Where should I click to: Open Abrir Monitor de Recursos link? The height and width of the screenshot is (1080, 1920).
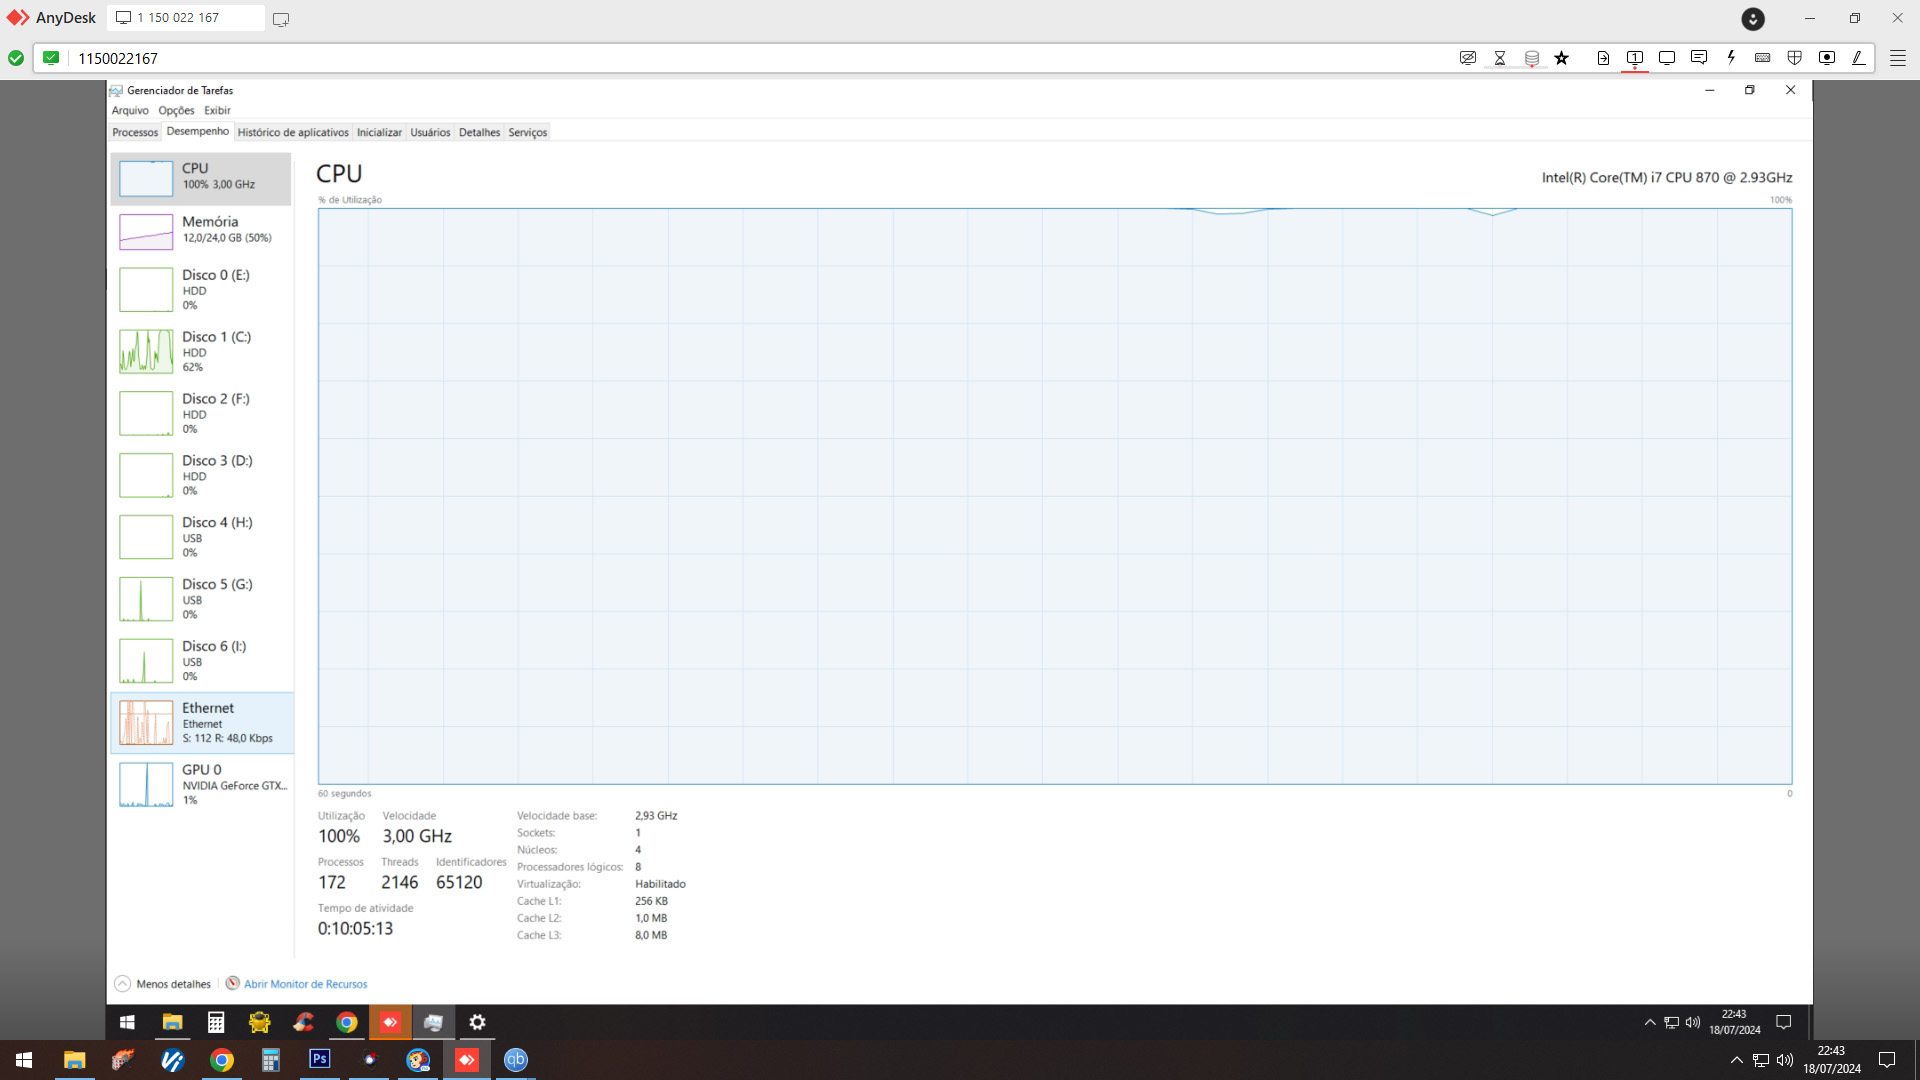click(x=305, y=984)
